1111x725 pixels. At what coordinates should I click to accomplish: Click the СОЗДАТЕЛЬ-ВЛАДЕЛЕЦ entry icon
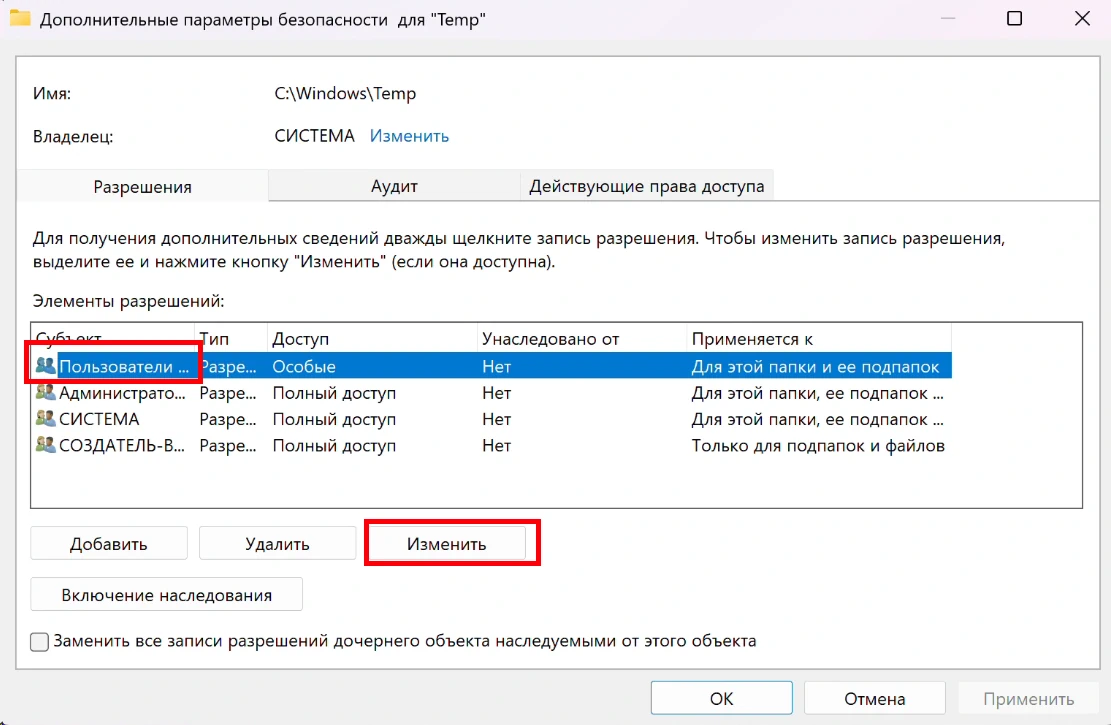click(x=45, y=445)
